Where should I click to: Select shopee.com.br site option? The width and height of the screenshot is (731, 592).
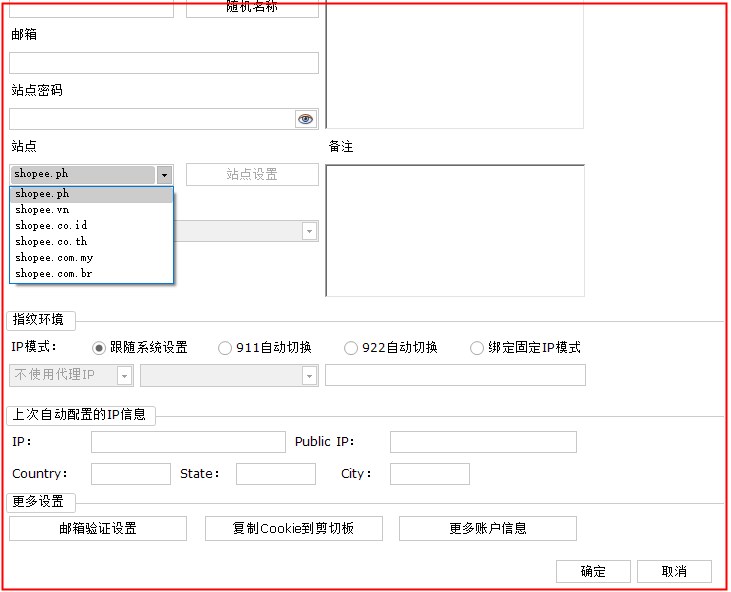click(x=91, y=274)
